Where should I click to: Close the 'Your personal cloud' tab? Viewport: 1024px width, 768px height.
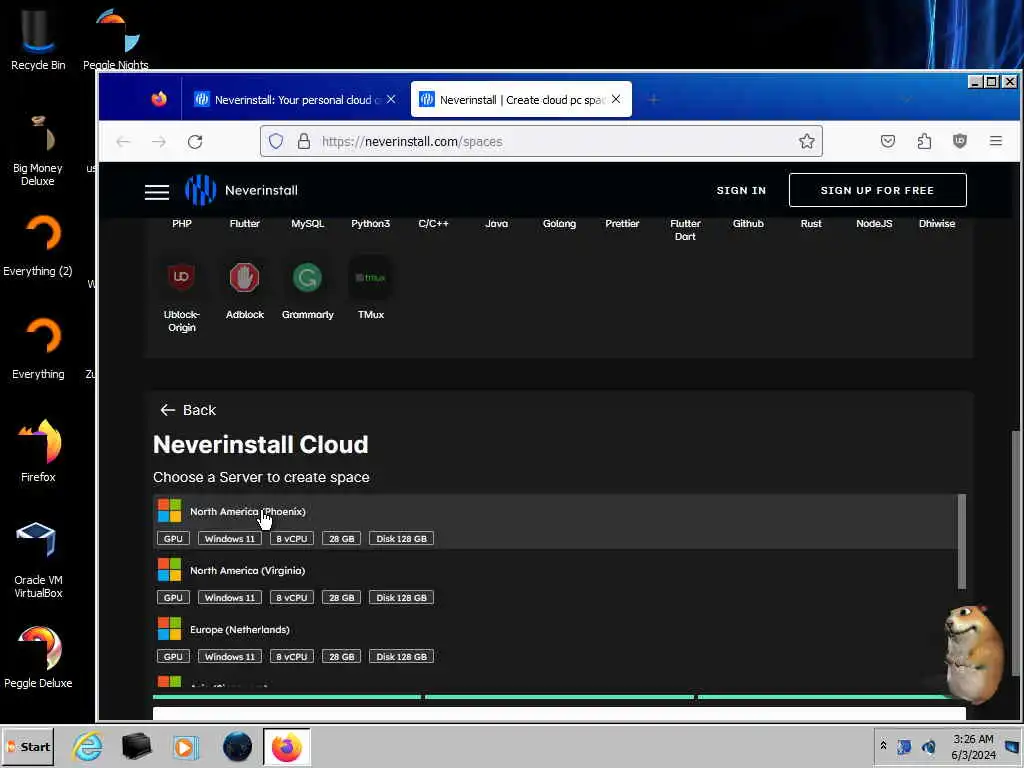click(x=391, y=99)
